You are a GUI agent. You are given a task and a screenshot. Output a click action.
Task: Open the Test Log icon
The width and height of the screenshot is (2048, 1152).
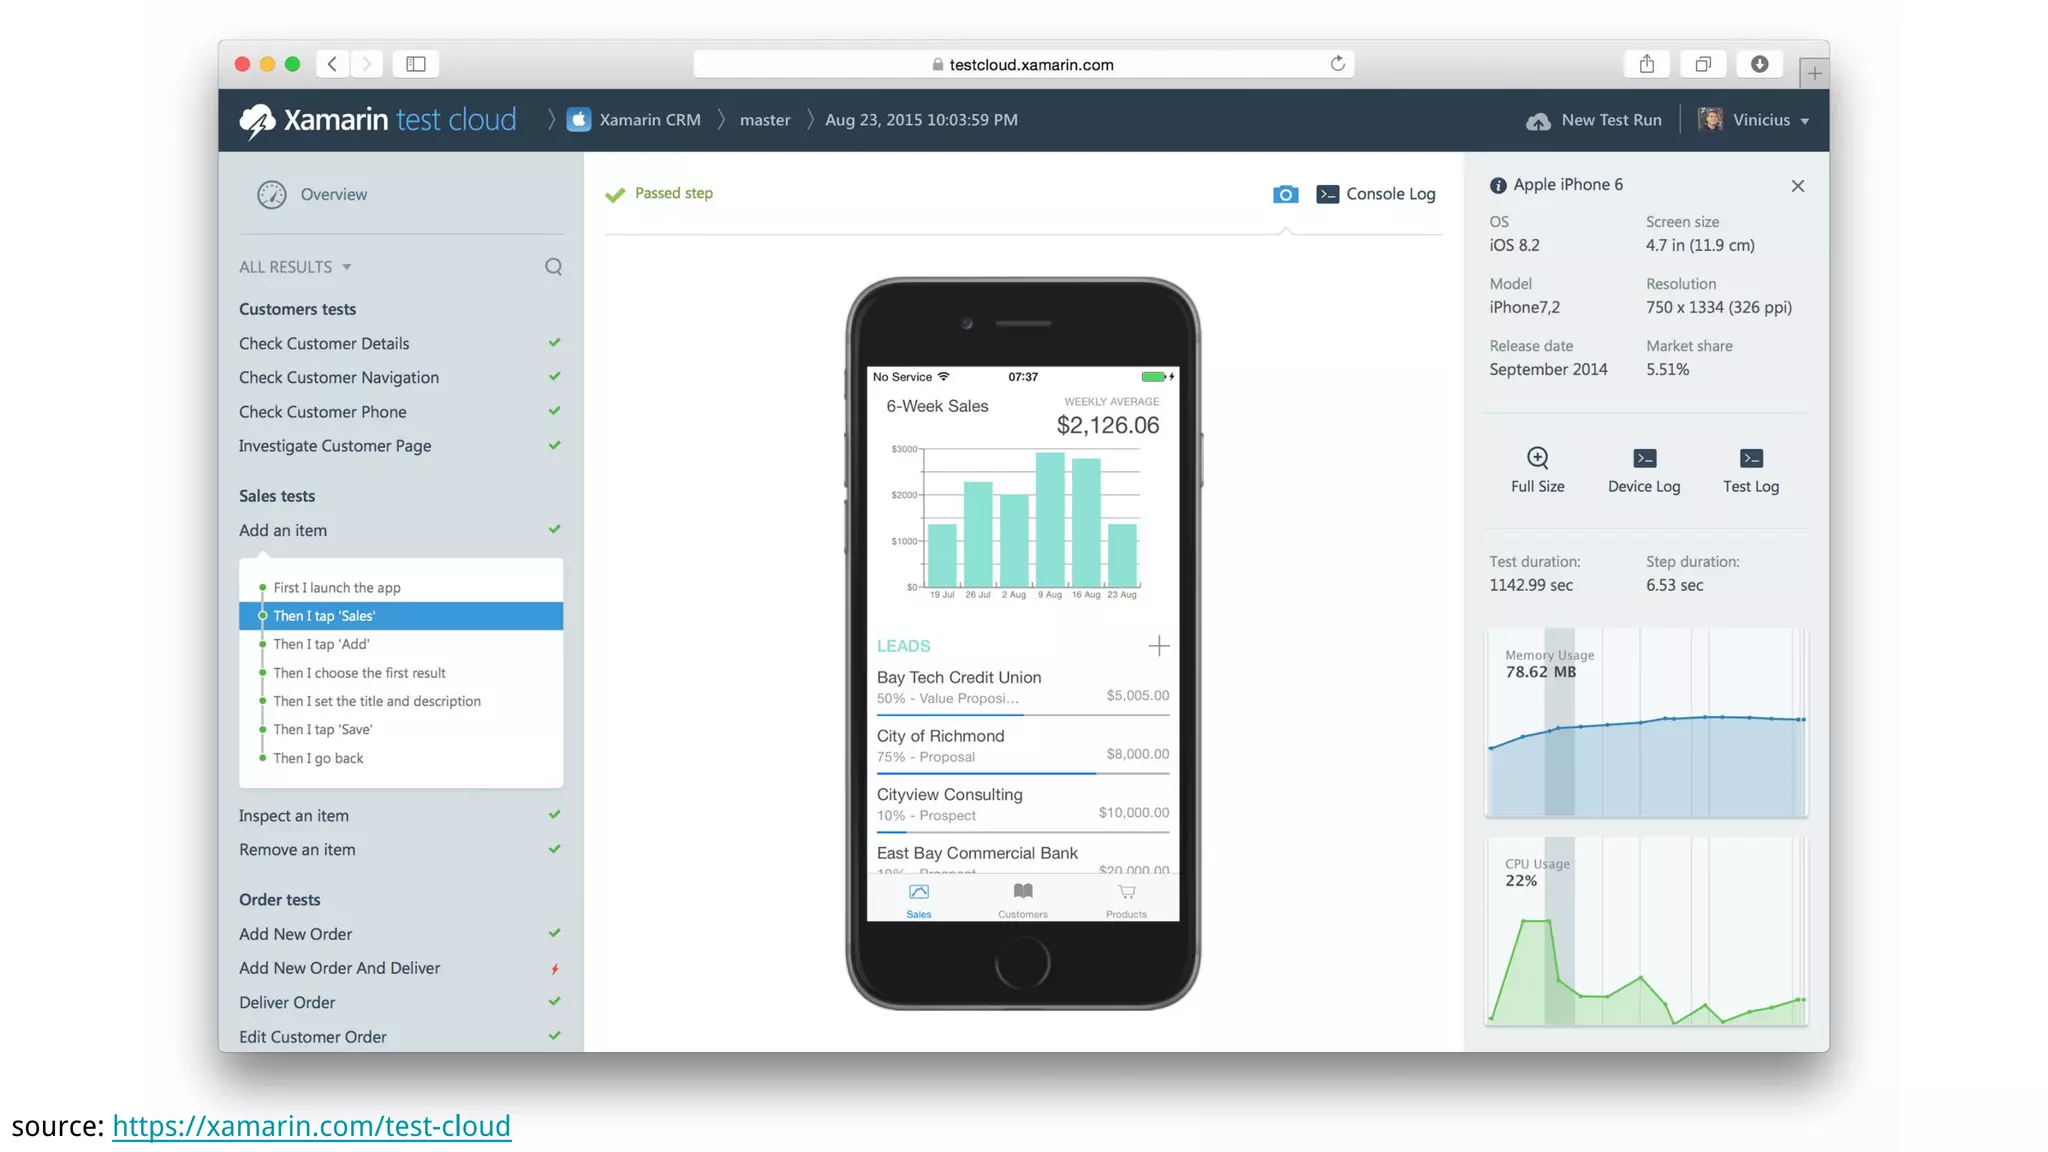click(x=1751, y=458)
